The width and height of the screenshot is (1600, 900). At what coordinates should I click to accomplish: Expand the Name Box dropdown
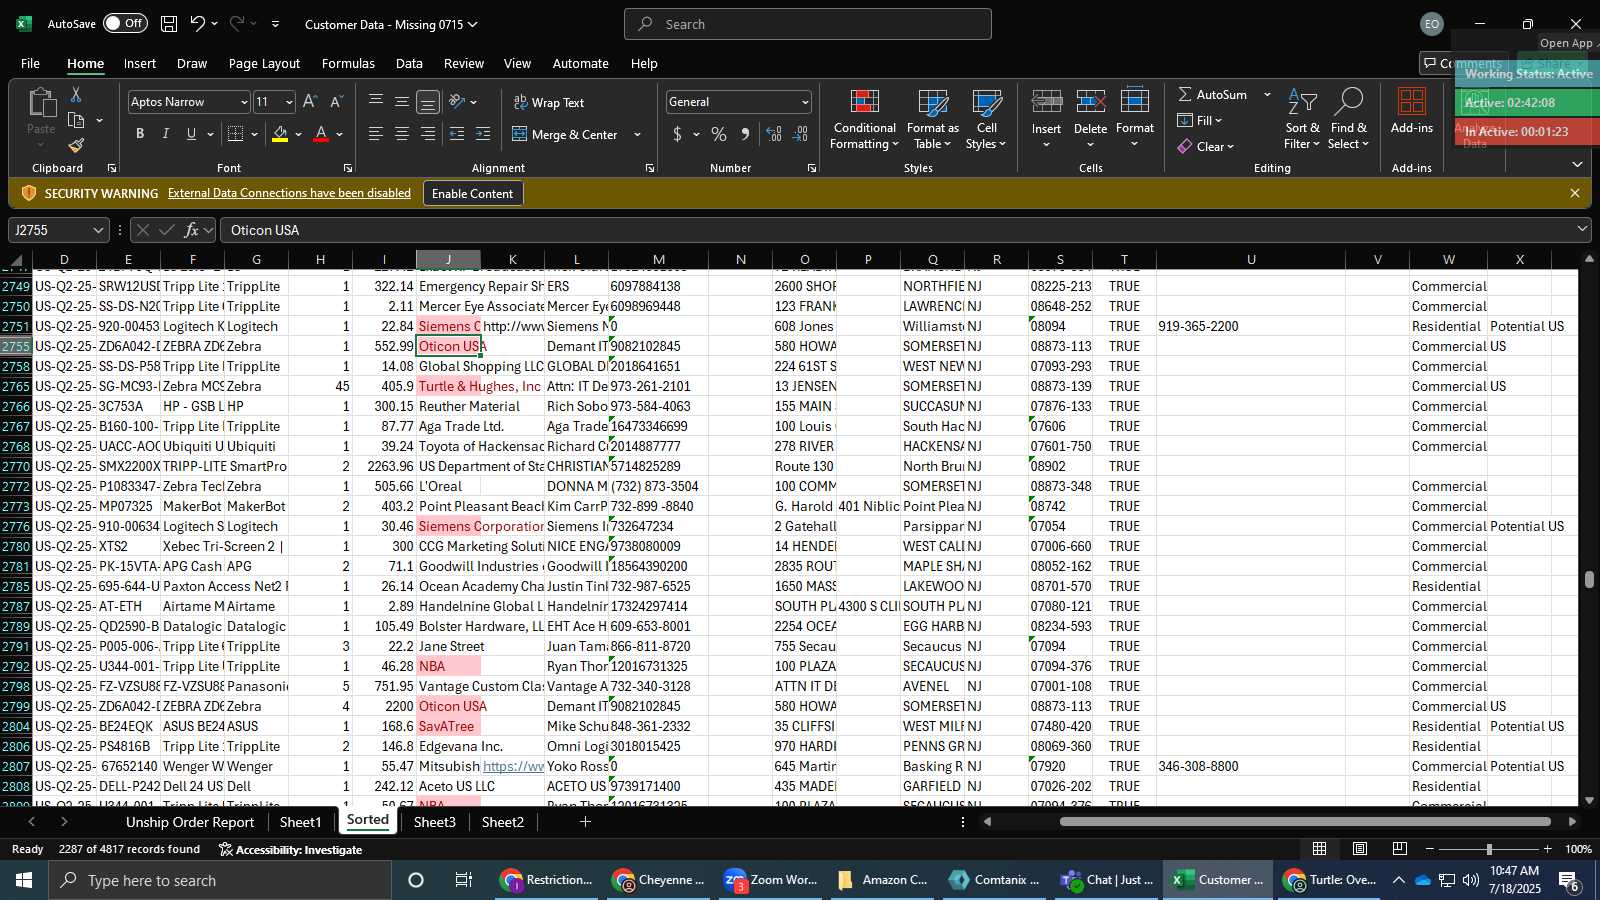pyautogui.click(x=98, y=230)
